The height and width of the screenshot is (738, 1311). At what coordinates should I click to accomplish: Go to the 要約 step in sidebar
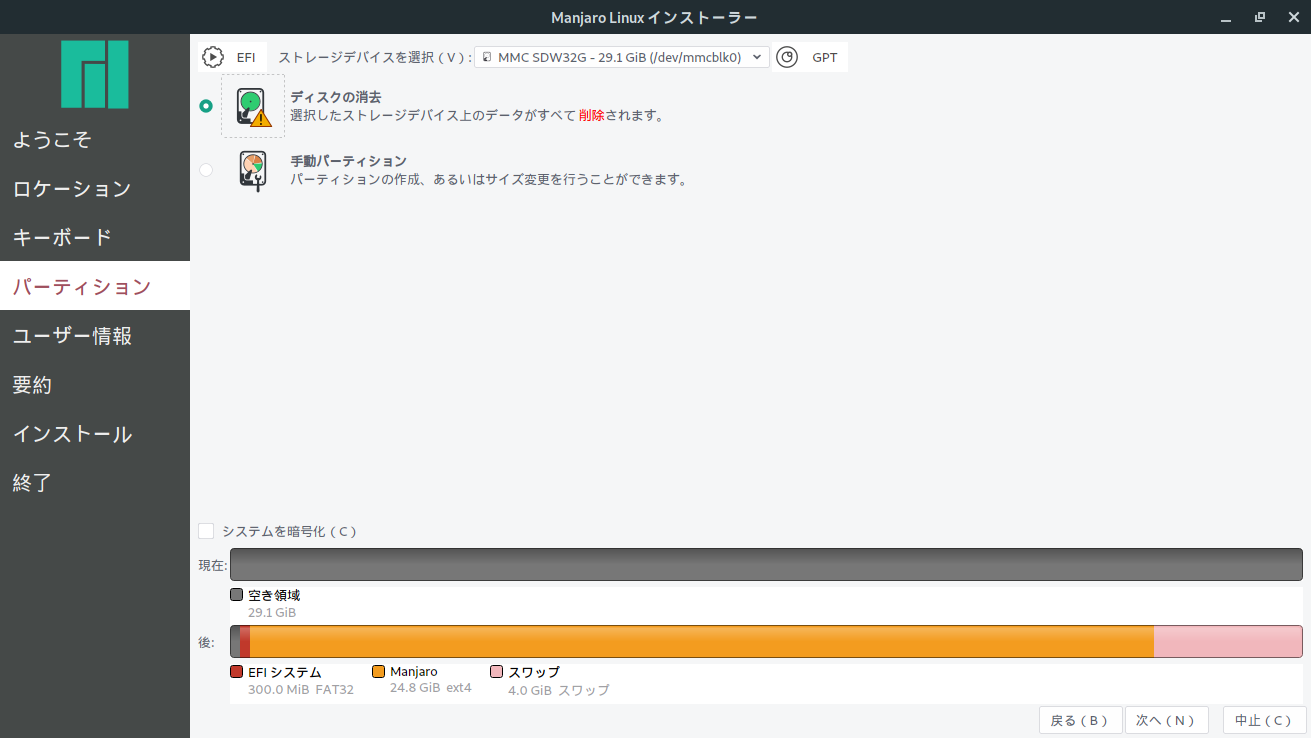tap(95, 384)
